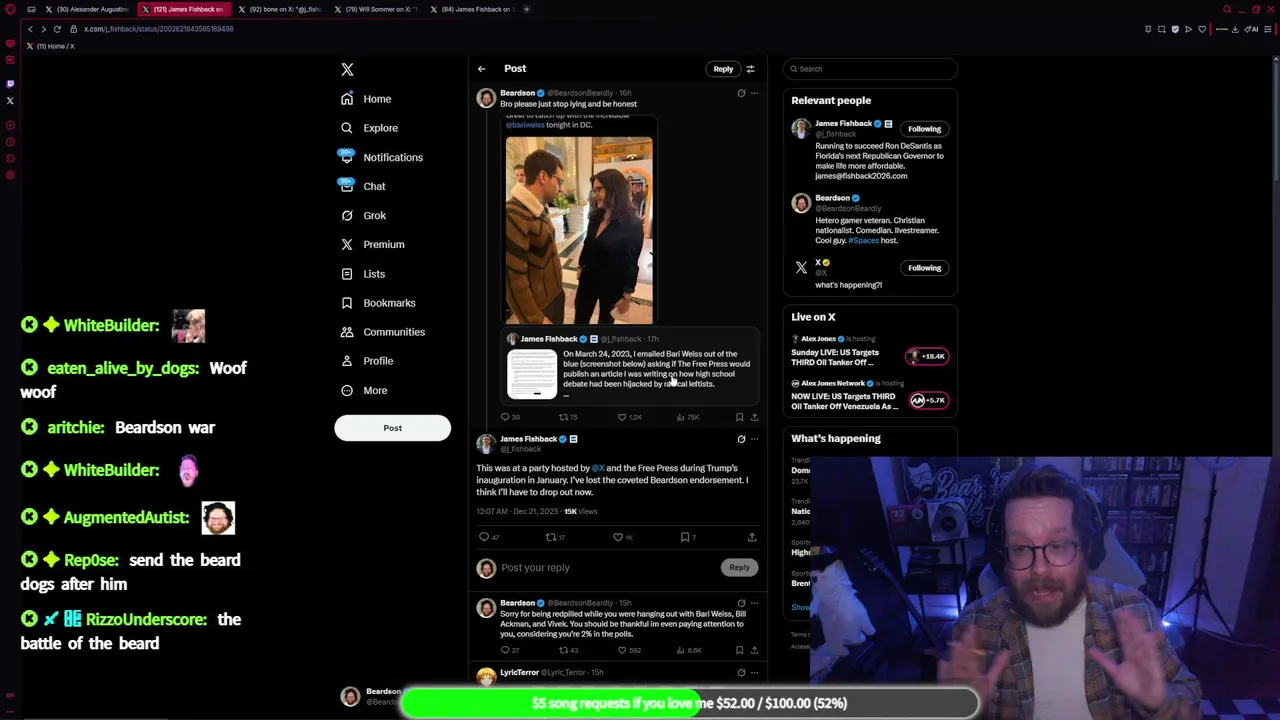1280x720 pixels.
Task: Open the browser AI assistant icon
Action: [1252, 29]
